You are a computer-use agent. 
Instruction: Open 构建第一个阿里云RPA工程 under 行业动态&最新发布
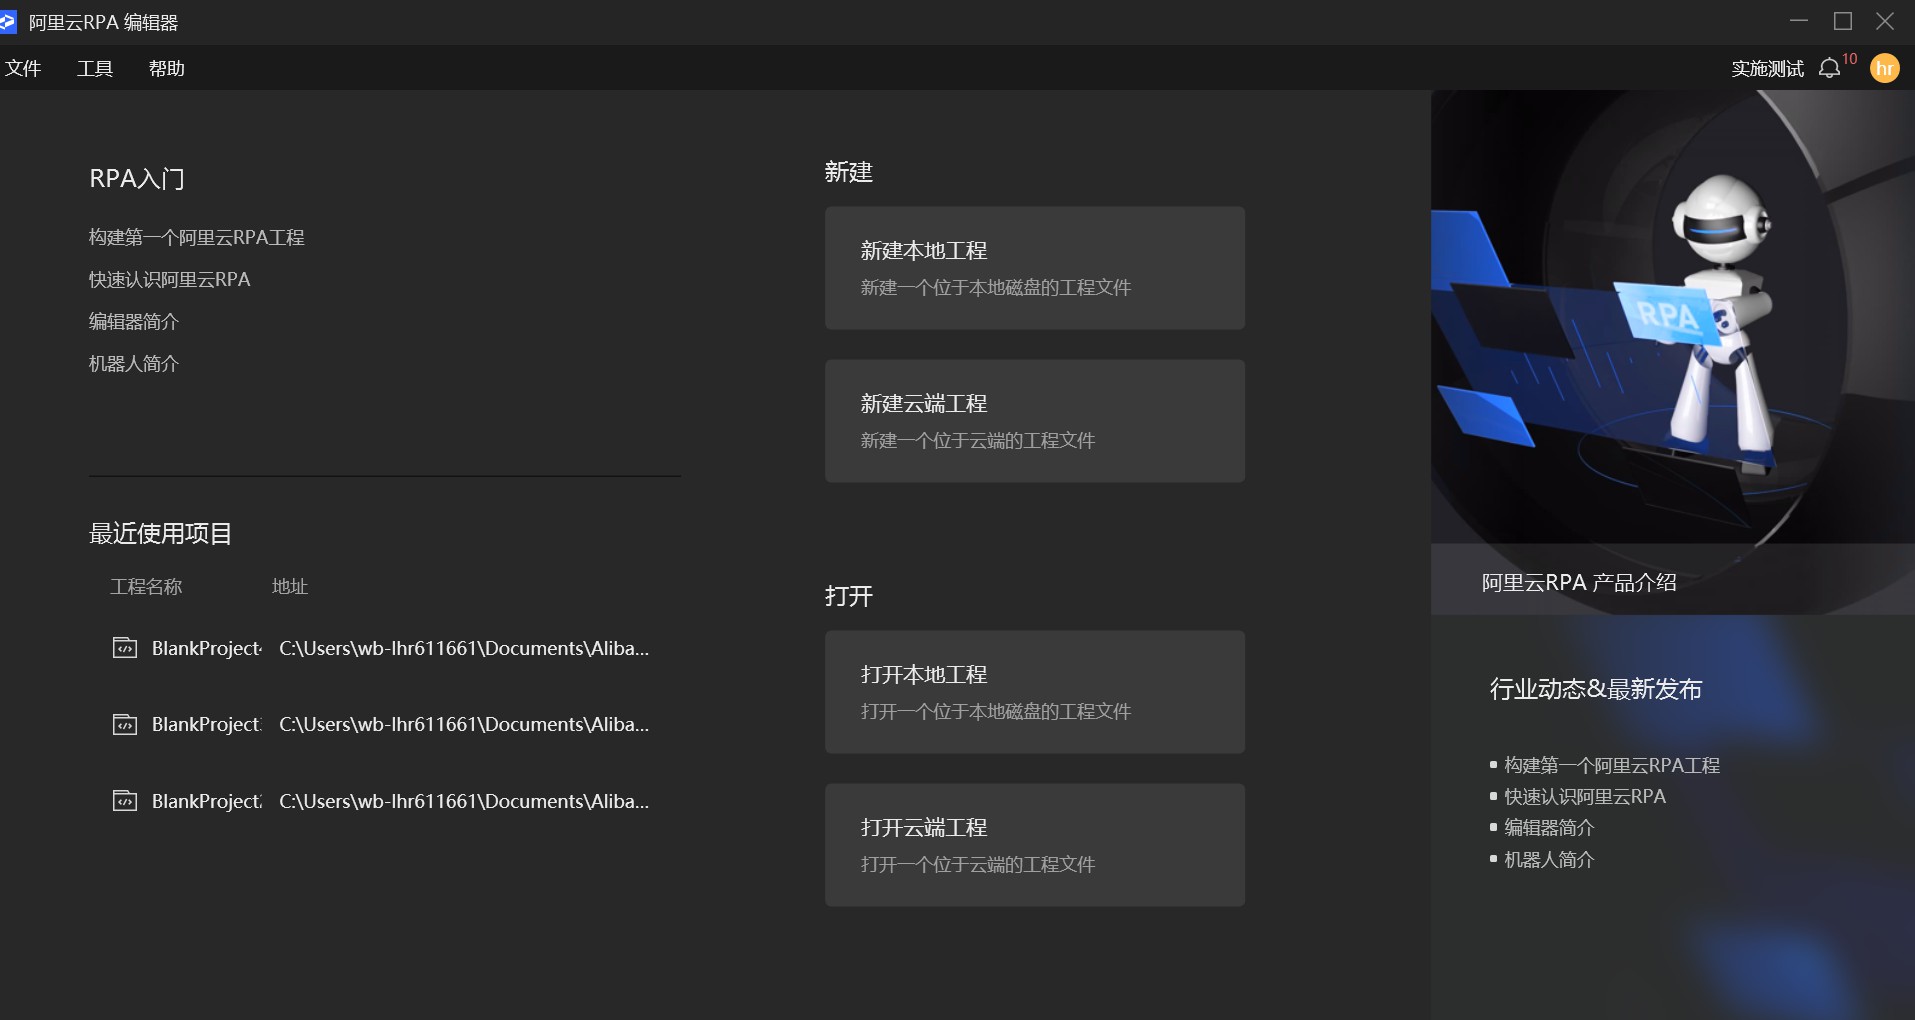click(x=1612, y=765)
